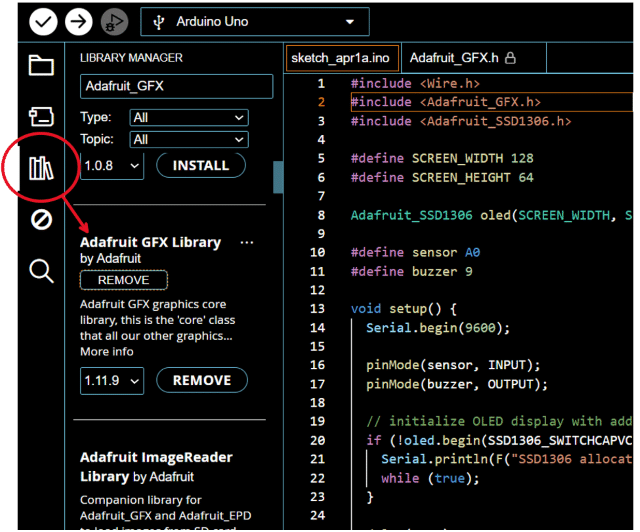
Task: Click the Adafruit GFX Library title
Action: point(150,242)
